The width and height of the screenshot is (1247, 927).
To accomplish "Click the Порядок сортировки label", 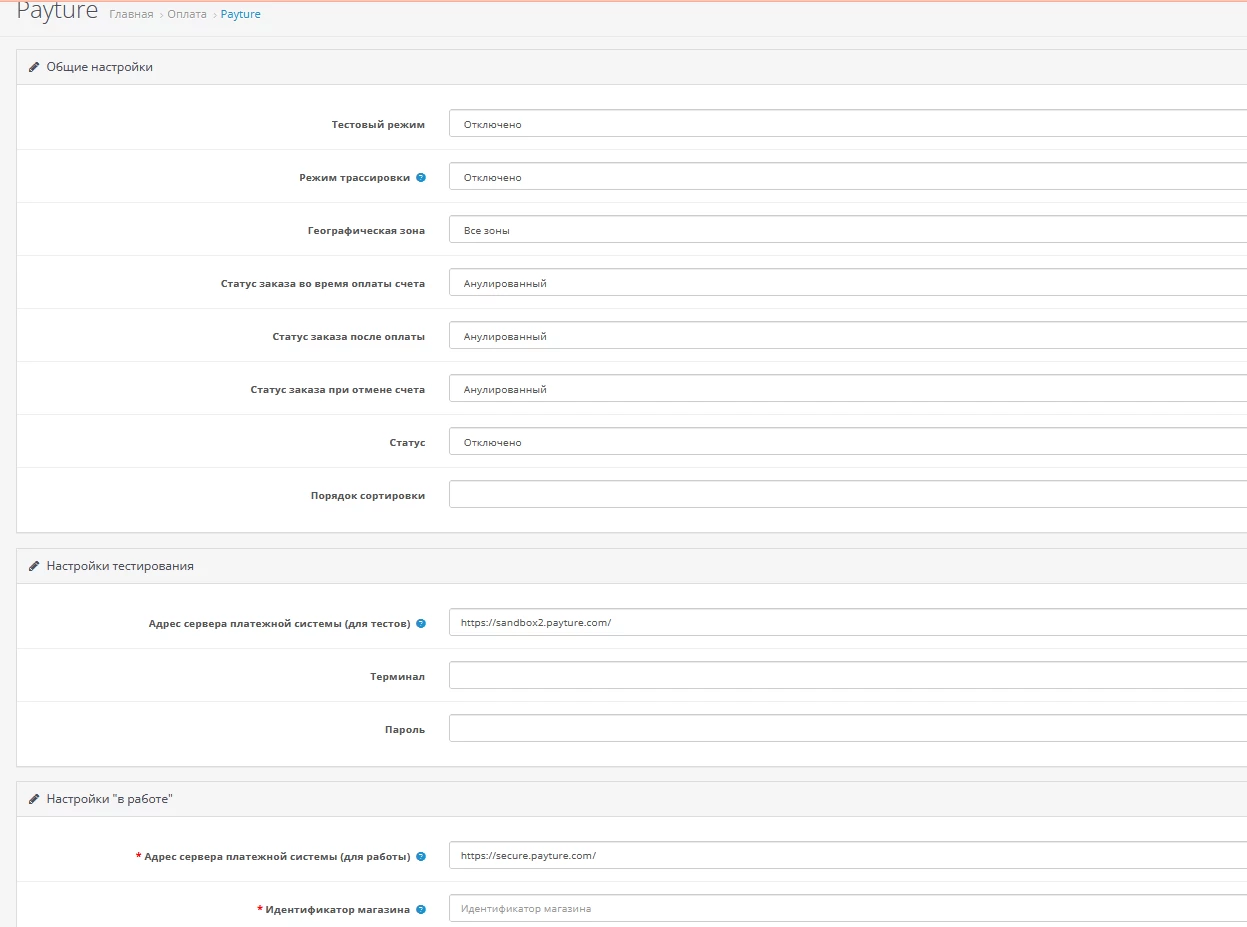I will [x=368, y=495].
